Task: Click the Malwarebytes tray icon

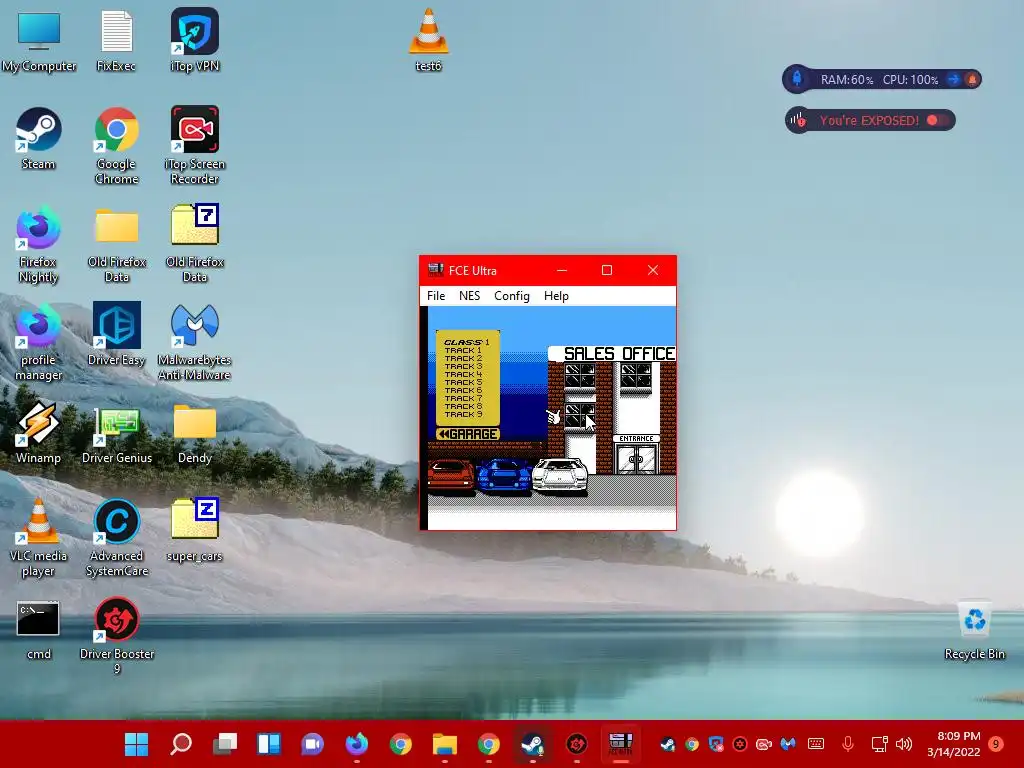Action: click(x=788, y=744)
